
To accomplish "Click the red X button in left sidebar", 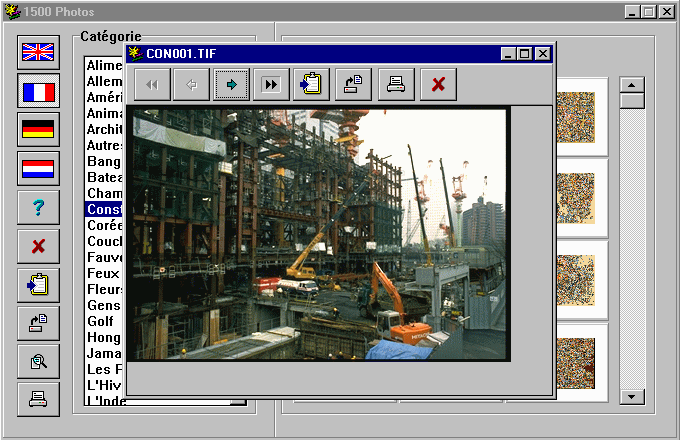I will (38, 245).
